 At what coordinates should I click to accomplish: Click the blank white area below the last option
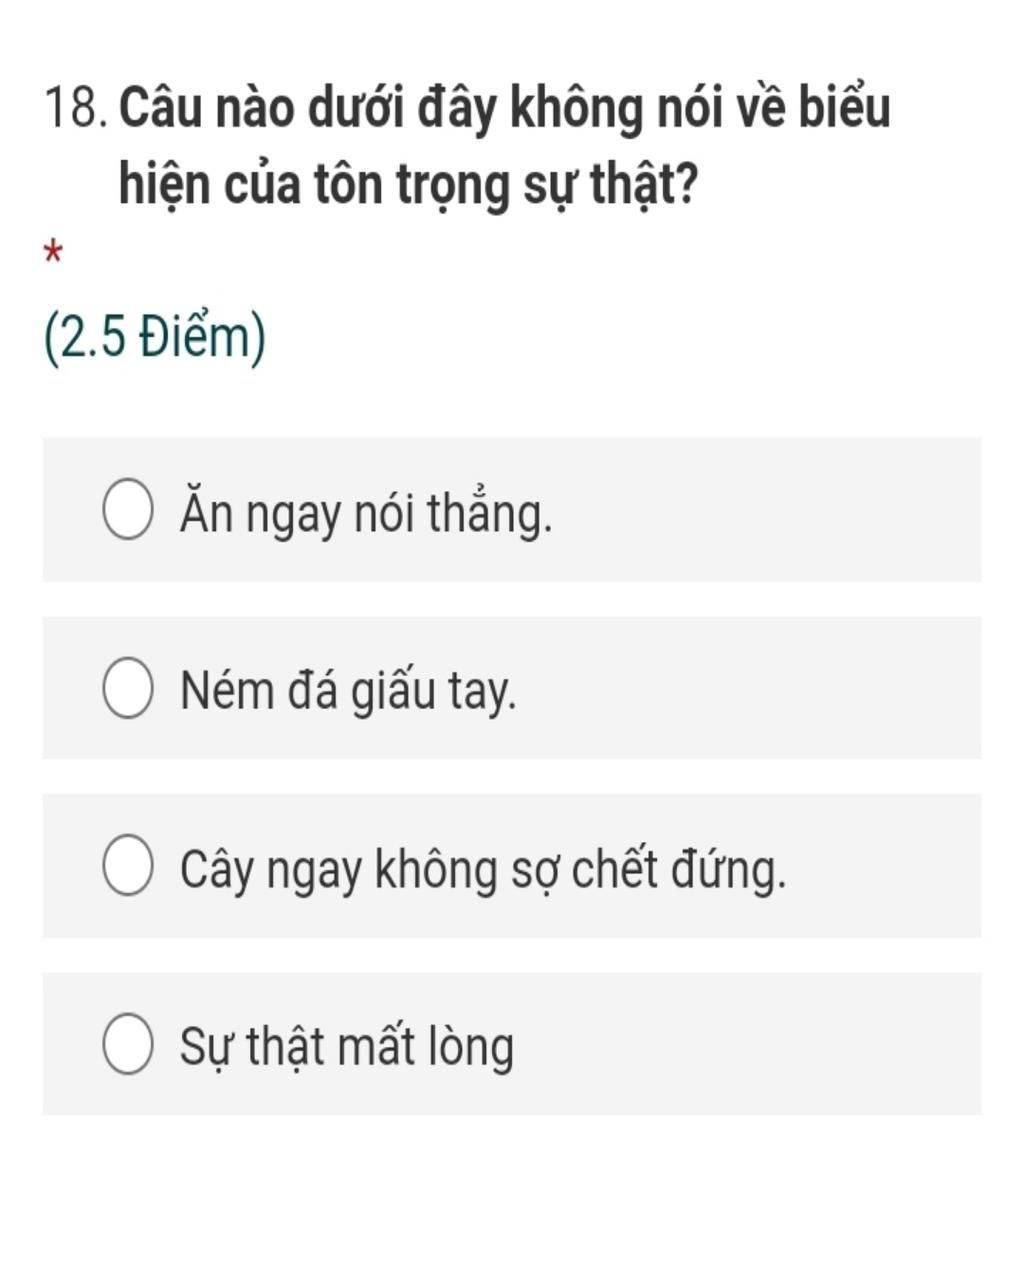pos(512,1200)
